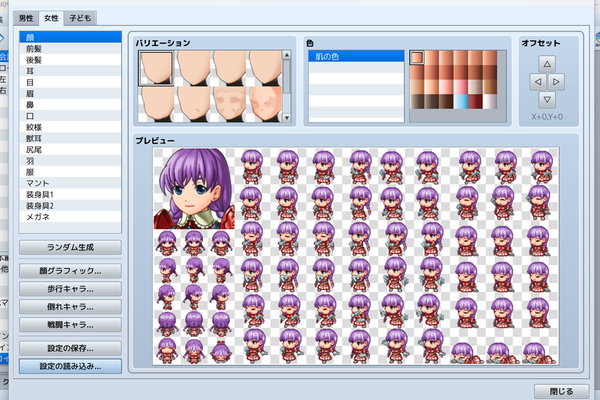Pick the pale beige-gray skin swatch

[x=475, y=87]
